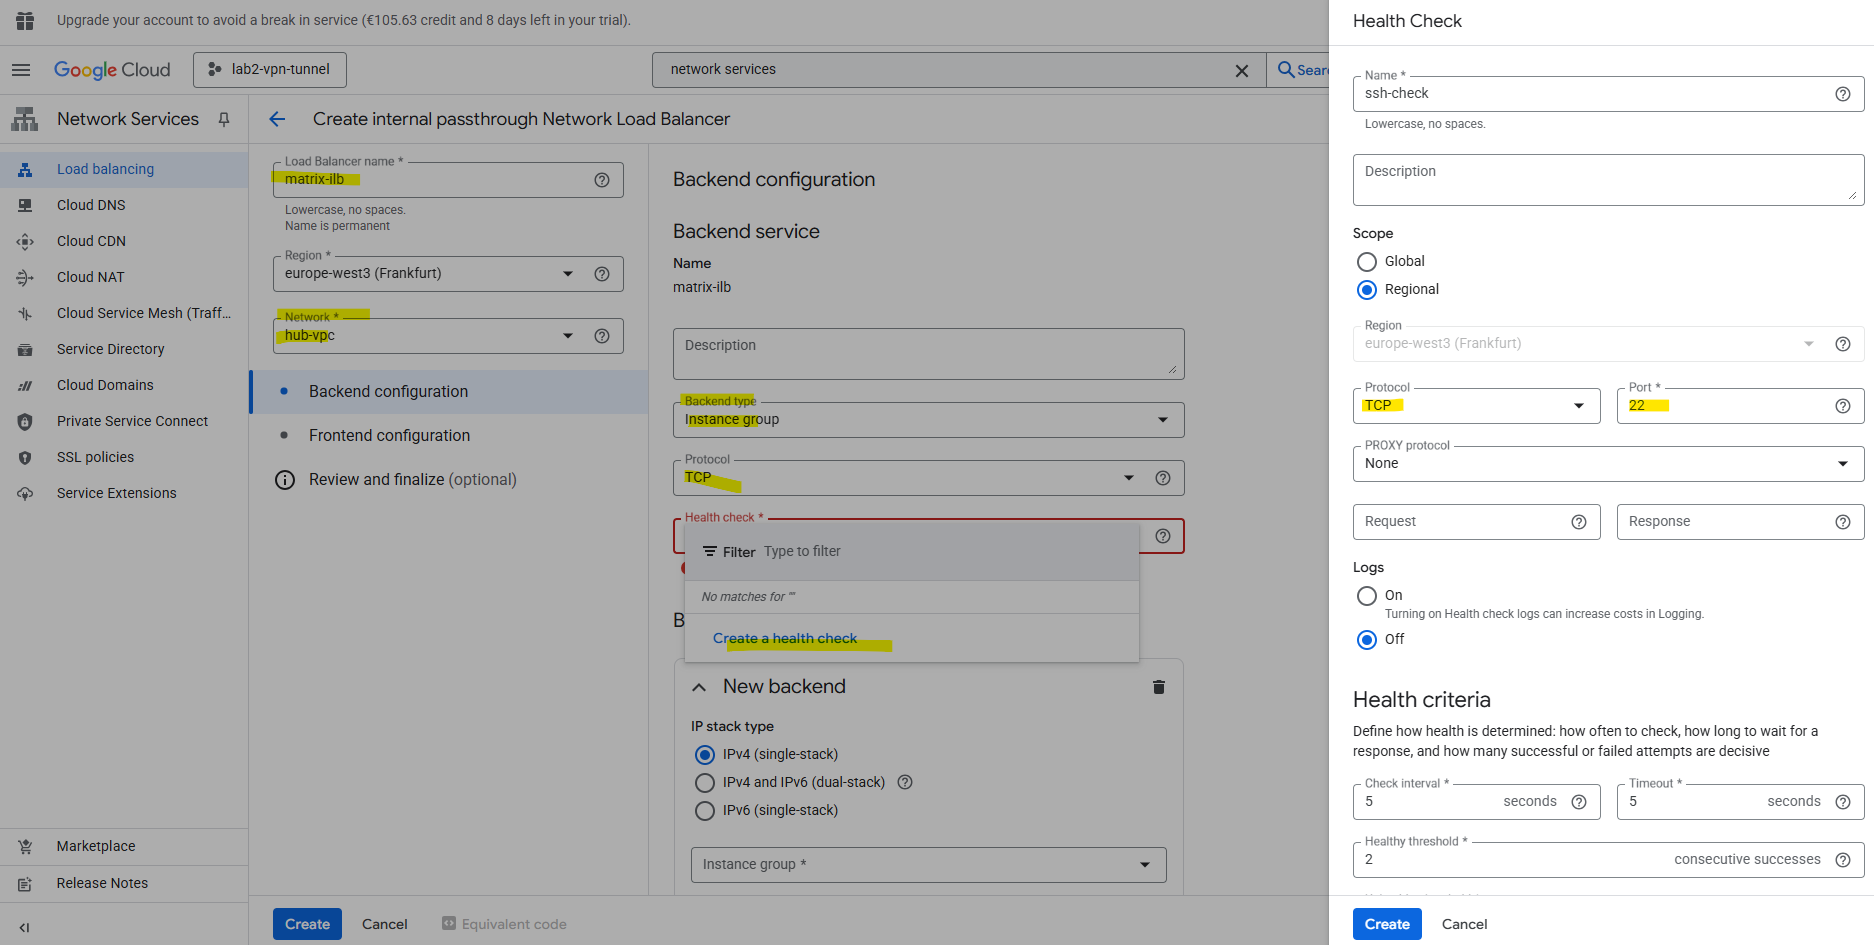Screen dimensions: 1874x945
Task: Clear search text with the X icon
Action: pyautogui.click(x=1241, y=70)
